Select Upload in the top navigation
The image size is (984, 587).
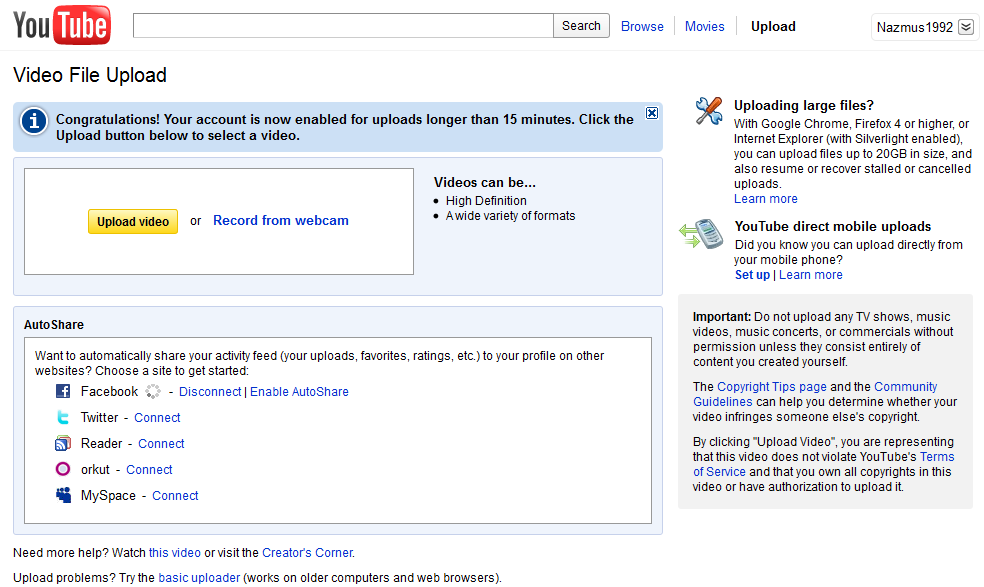pos(773,26)
